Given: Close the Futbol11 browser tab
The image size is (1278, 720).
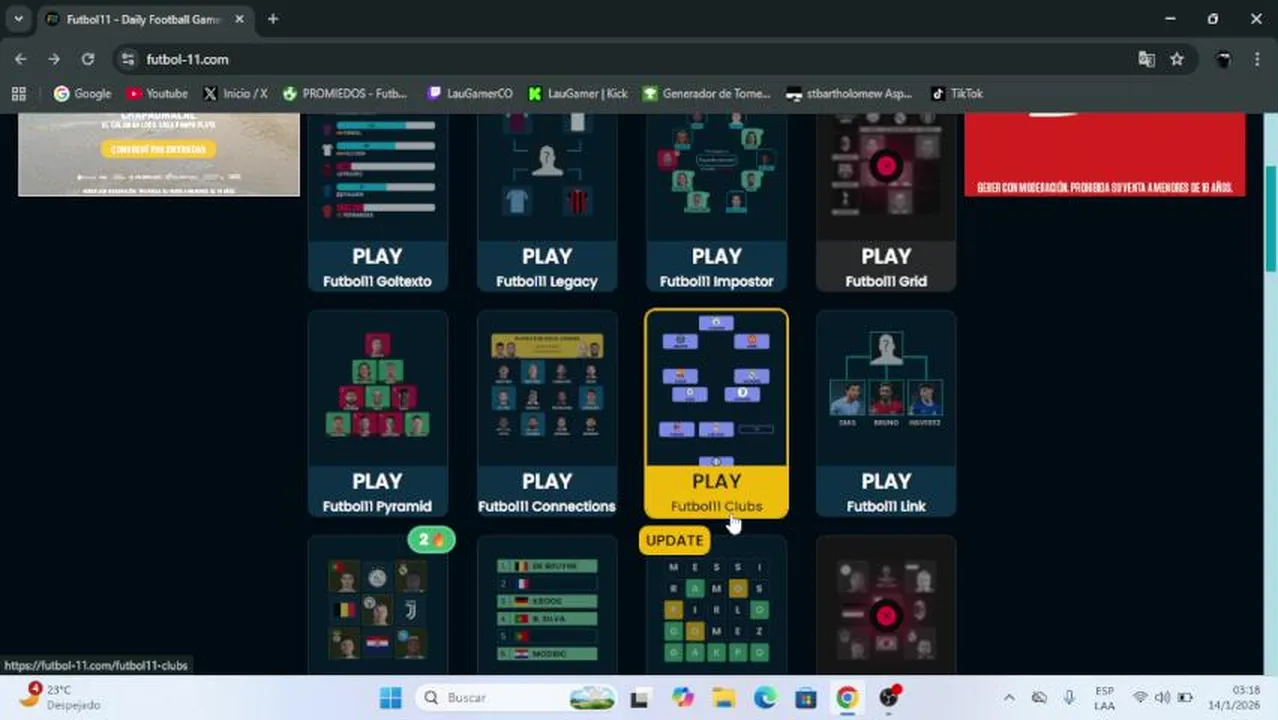Looking at the screenshot, I should click(x=239, y=19).
